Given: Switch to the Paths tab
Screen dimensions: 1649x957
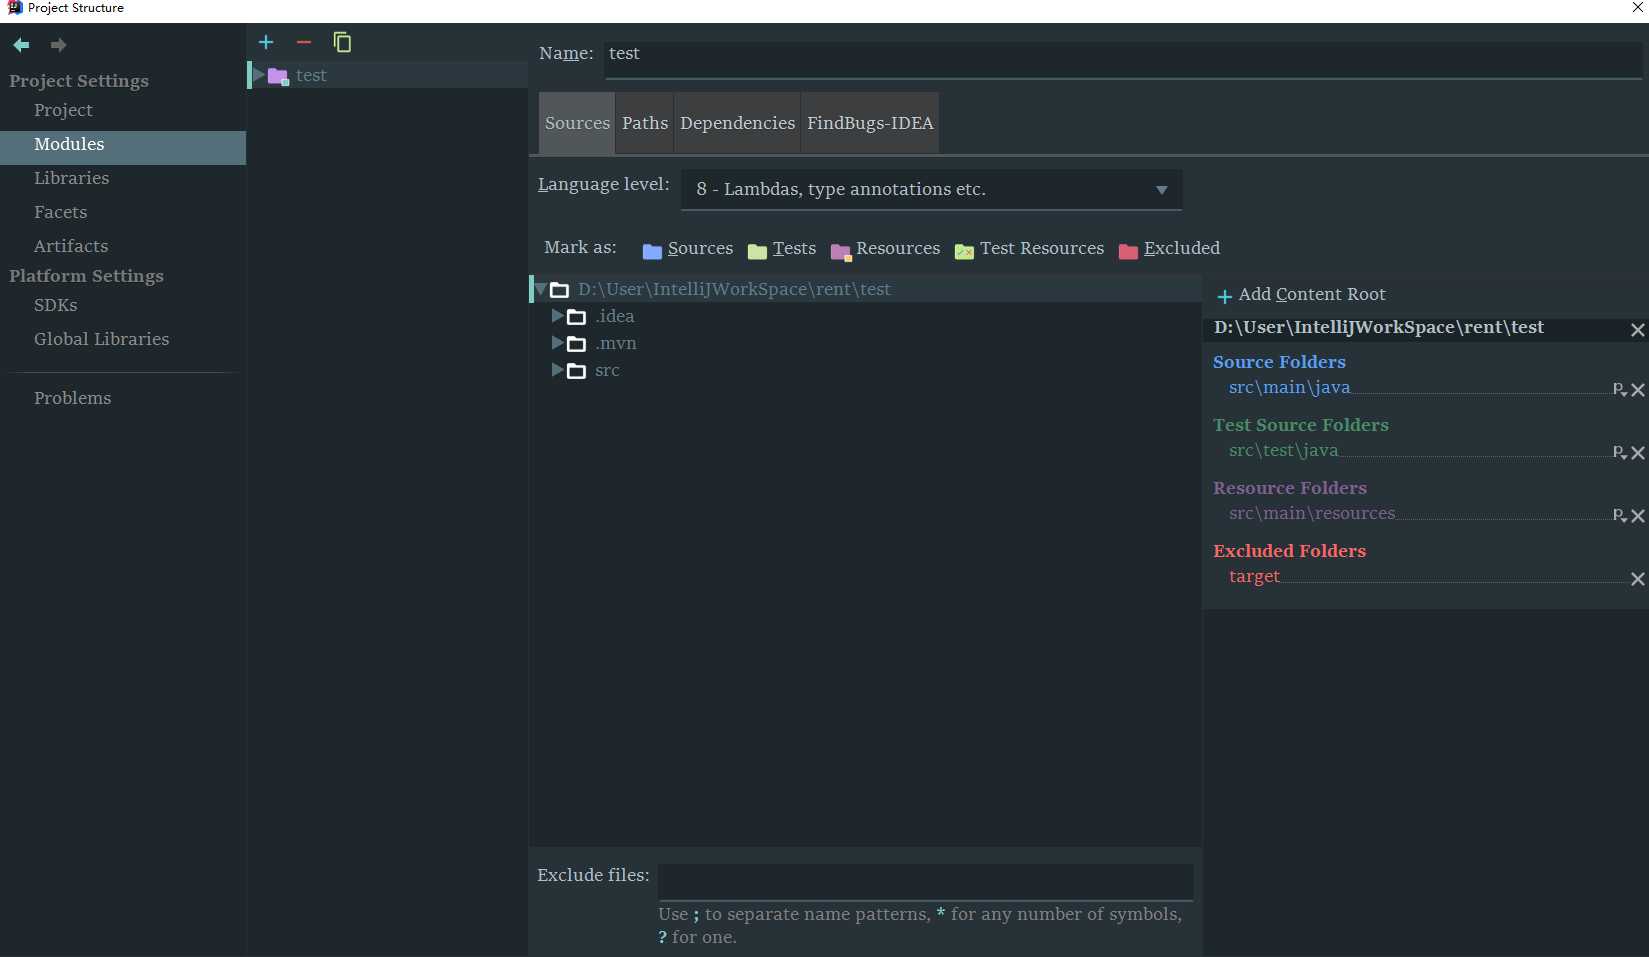Looking at the screenshot, I should (645, 123).
